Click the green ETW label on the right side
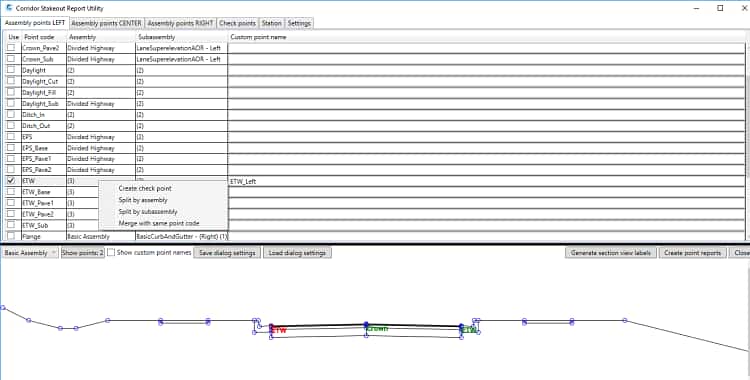This screenshot has width=750, height=380. pyautogui.click(x=469, y=330)
